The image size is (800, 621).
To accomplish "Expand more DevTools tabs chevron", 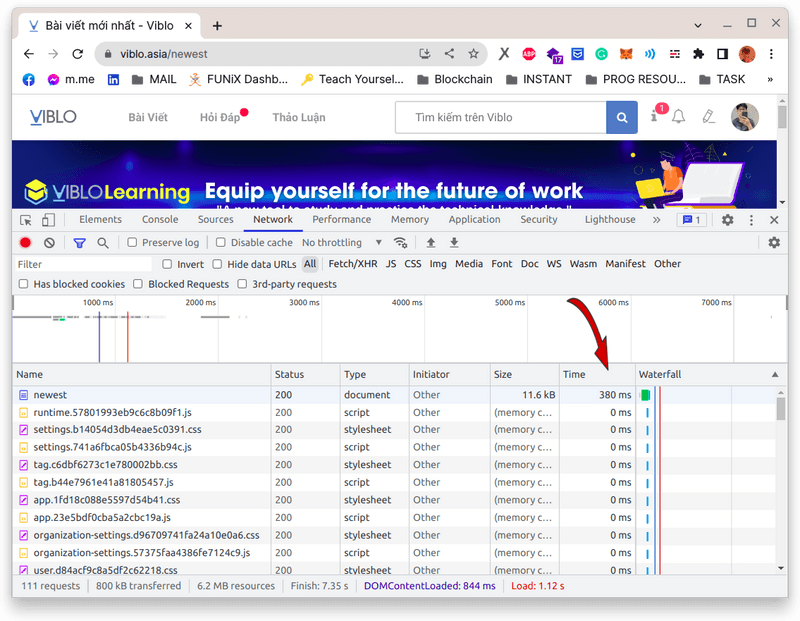I will point(656,220).
